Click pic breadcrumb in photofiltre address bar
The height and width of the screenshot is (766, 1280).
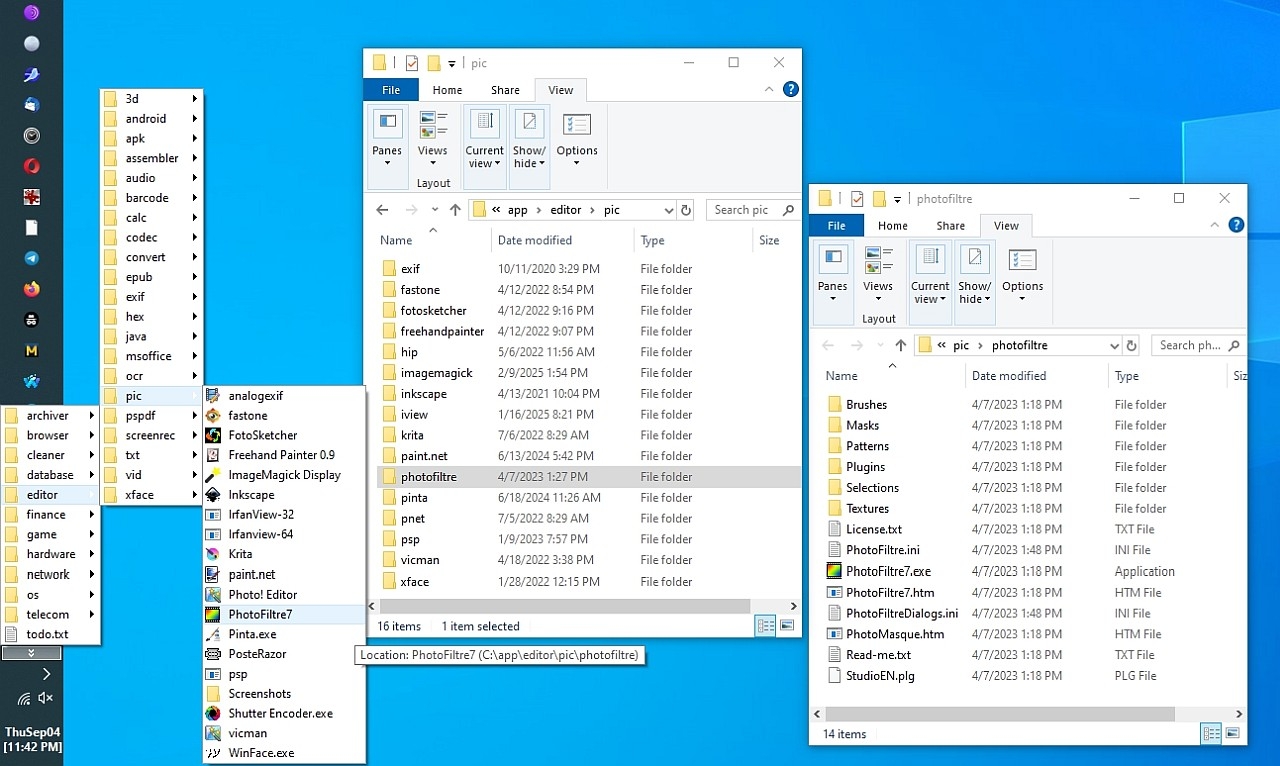click(x=961, y=345)
